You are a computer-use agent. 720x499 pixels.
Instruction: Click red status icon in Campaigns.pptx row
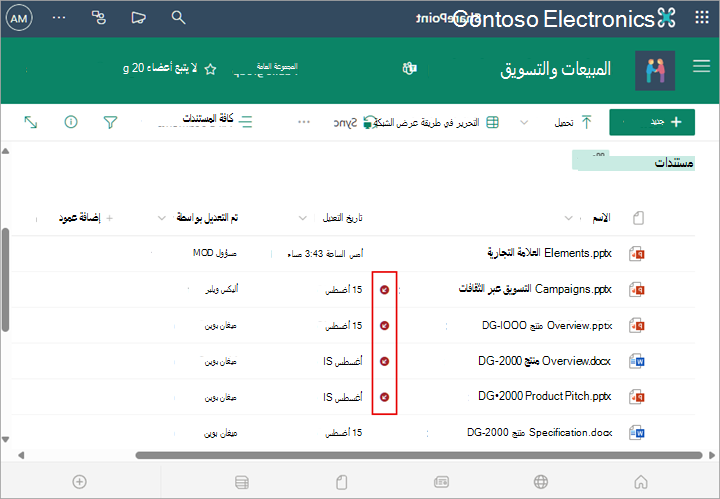[385, 290]
